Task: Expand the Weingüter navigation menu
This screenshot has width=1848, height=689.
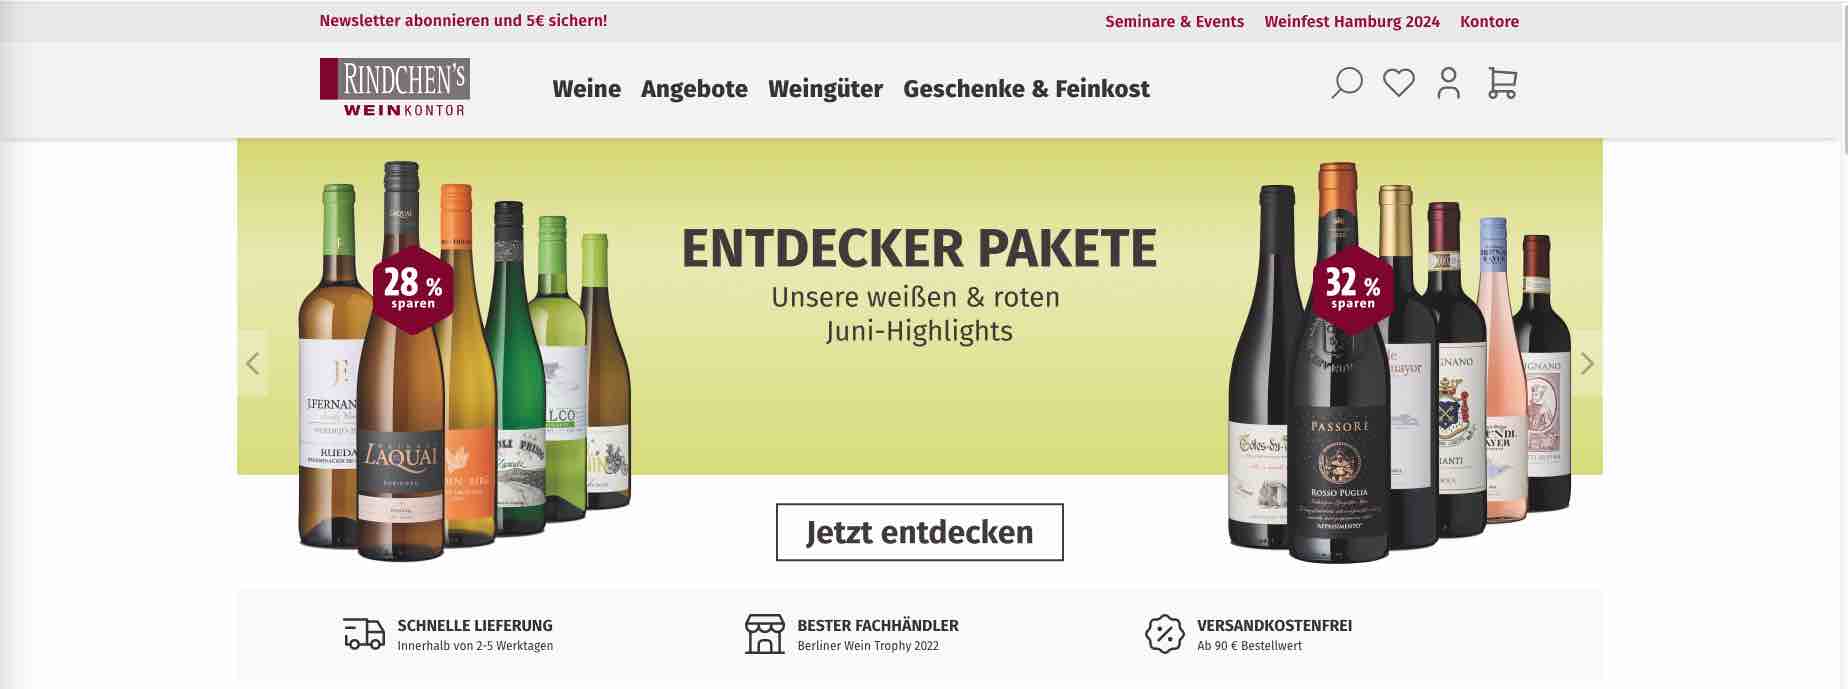Action: pyautogui.click(x=825, y=89)
